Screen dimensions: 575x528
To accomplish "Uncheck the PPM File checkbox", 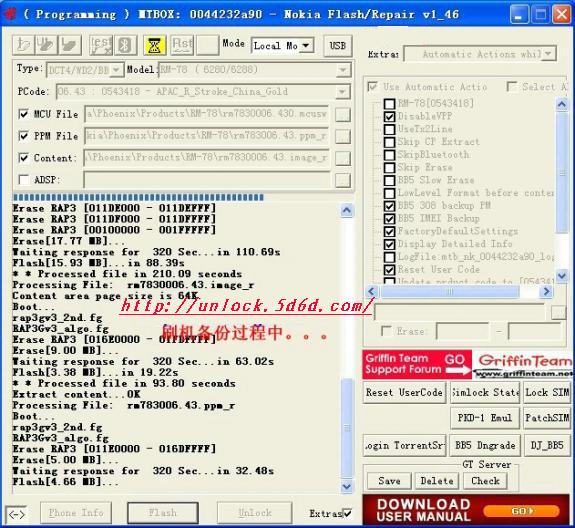I will pyautogui.click(x=23, y=136).
